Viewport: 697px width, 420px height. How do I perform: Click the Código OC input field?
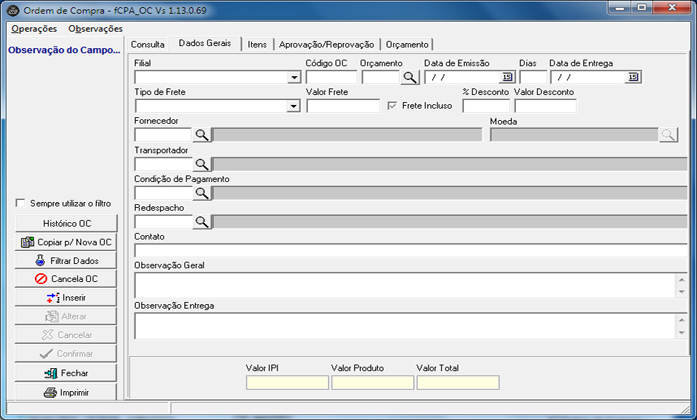coord(331,77)
